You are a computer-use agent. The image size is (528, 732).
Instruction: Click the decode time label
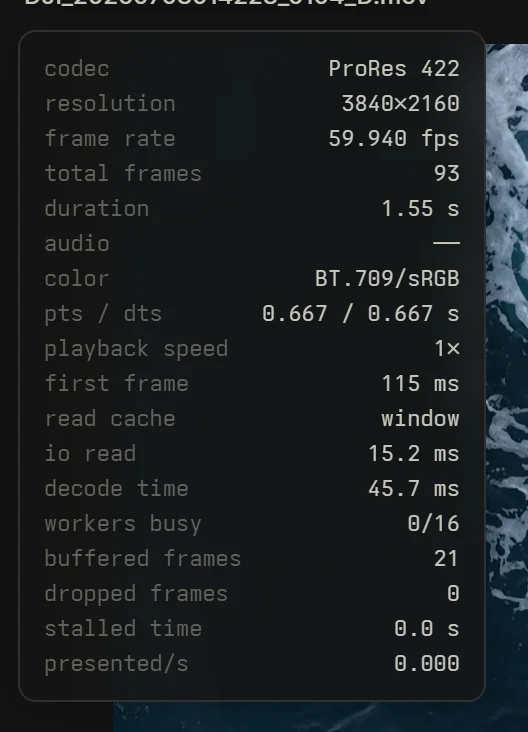click(x=117, y=489)
